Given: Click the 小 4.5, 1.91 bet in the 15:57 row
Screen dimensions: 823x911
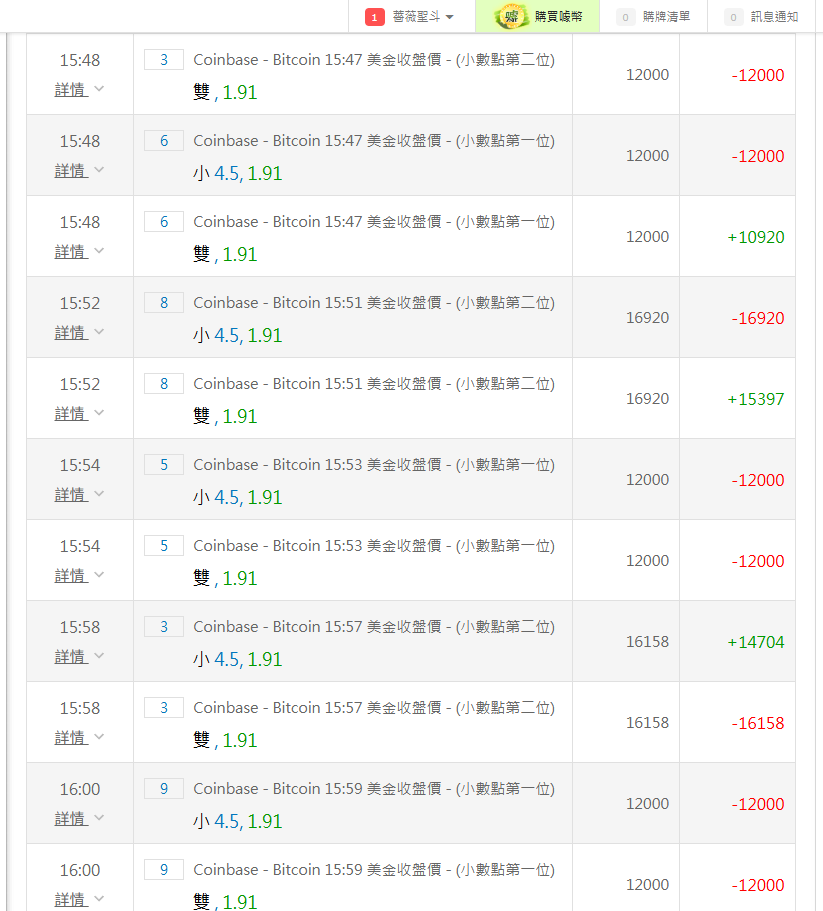Looking at the screenshot, I should (x=238, y=660).
